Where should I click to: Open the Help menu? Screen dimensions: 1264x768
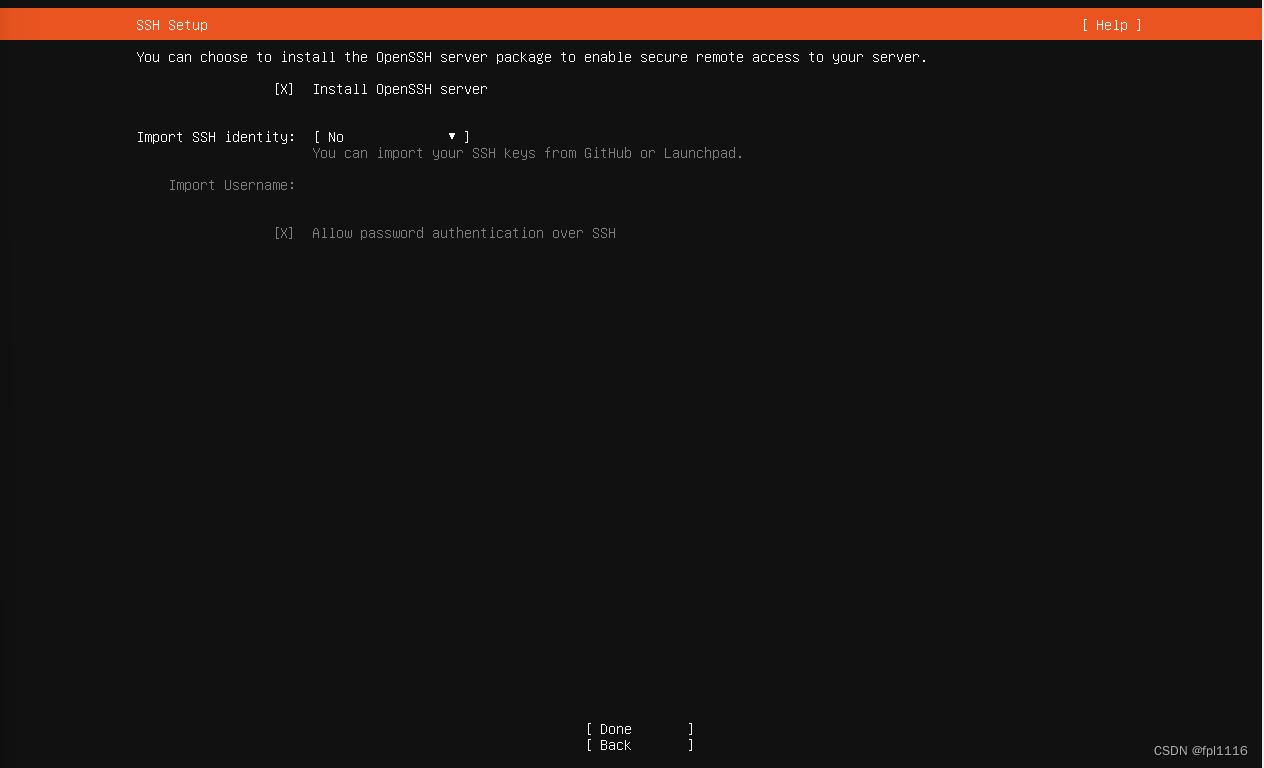(1110, 25)
